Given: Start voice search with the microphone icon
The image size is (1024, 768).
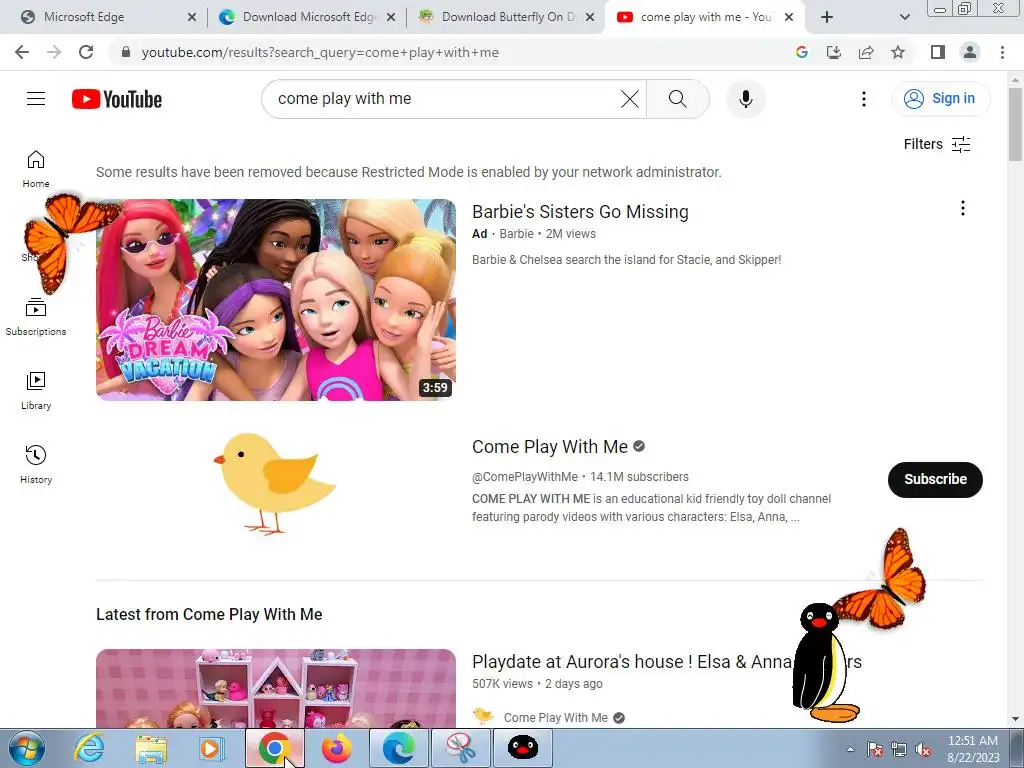Looking at the screenshot, I should coord(746,99).
